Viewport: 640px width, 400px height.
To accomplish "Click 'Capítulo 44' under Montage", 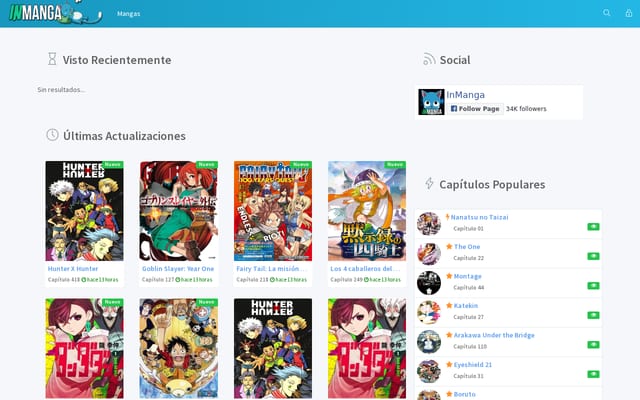I will 469,287.
